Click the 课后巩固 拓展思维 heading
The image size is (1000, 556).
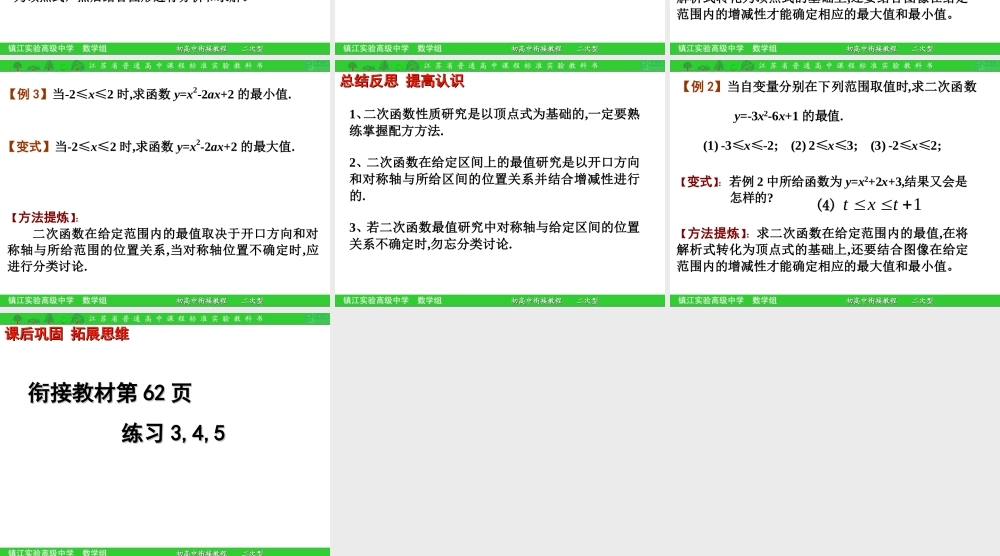point(67,334)
